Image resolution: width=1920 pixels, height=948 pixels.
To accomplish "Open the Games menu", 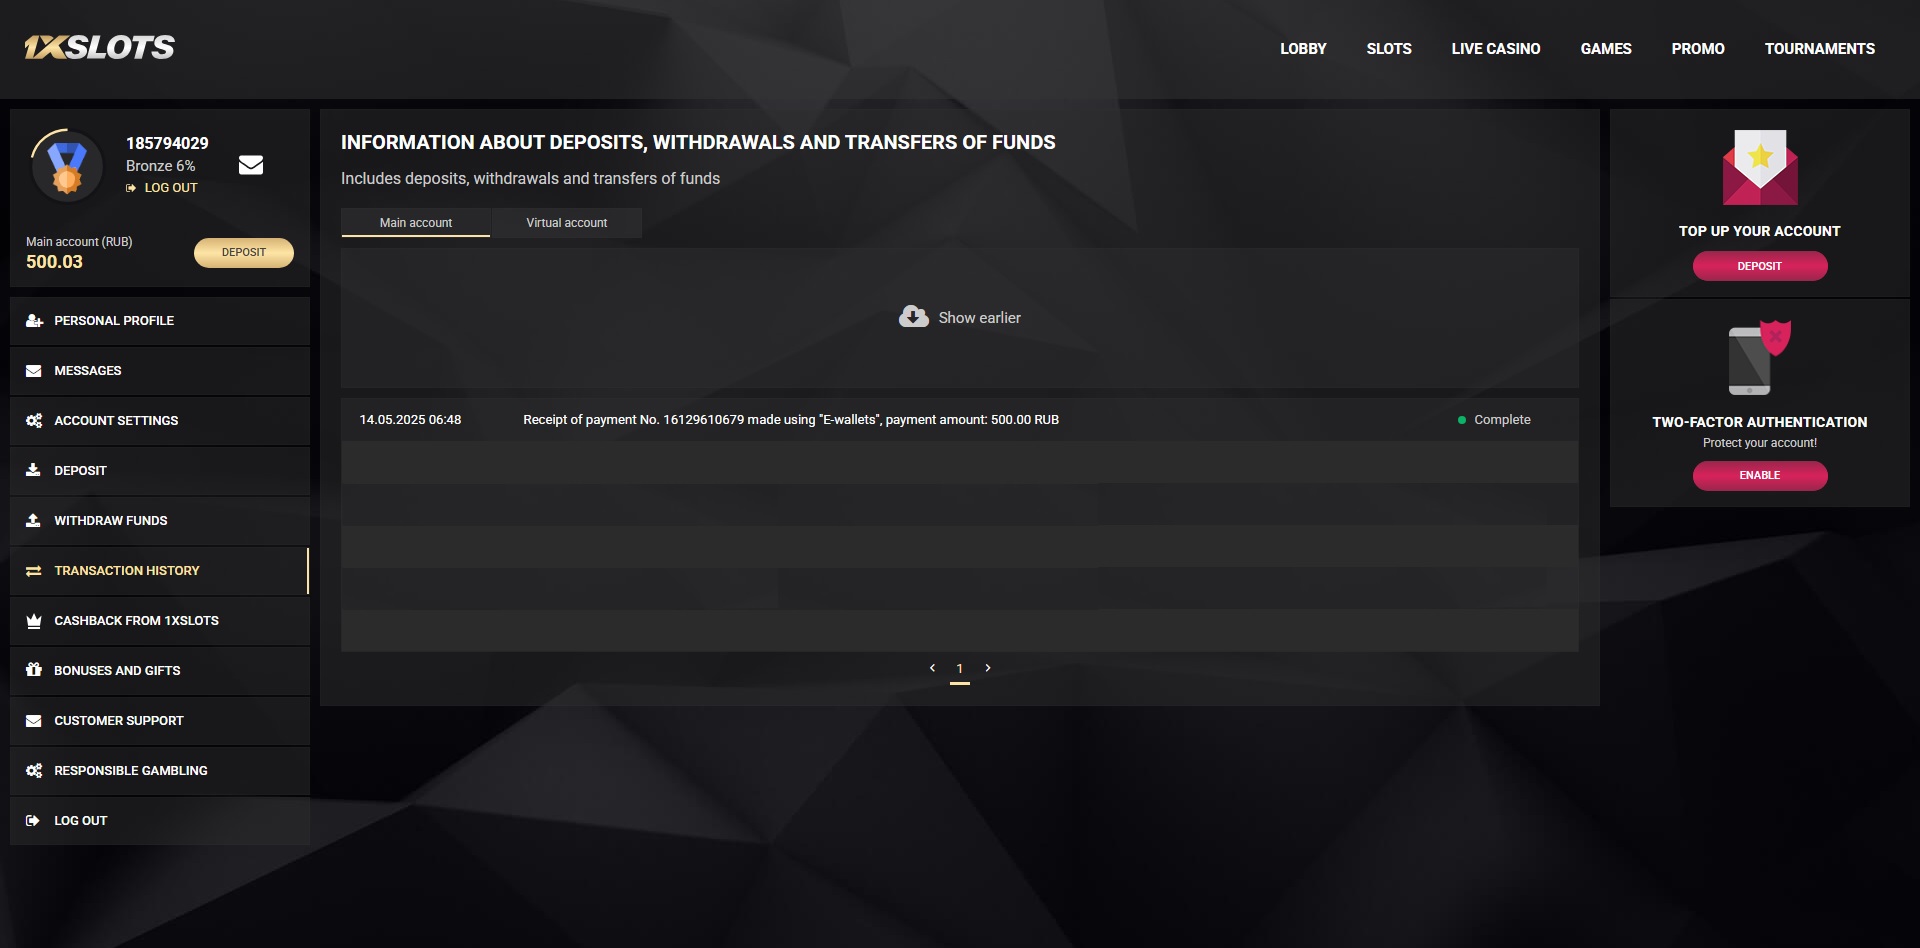I will [x=1606, y=49].
